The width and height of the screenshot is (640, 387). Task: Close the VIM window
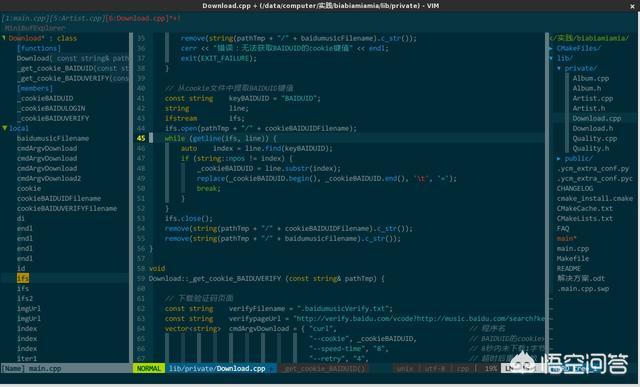pos(633,6)
